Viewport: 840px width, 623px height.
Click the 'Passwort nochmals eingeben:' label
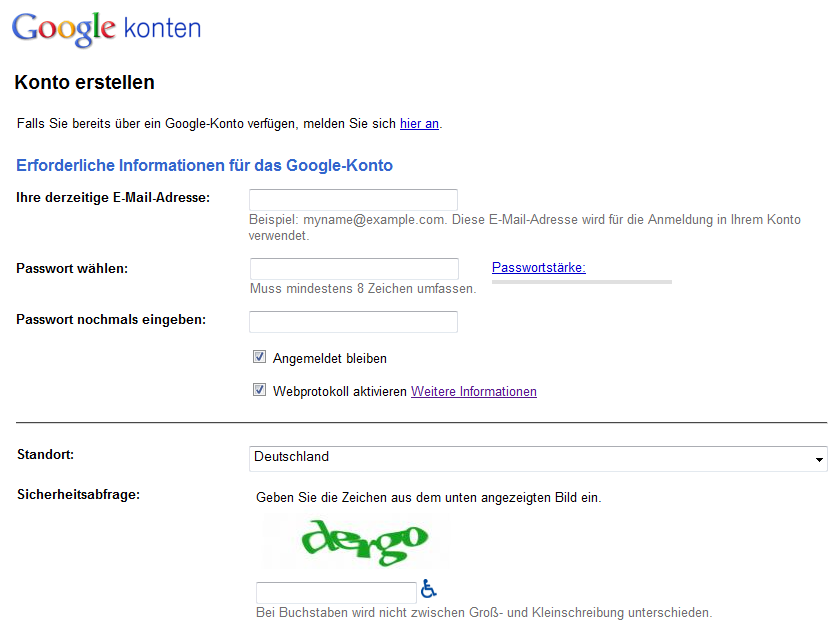coord(111,320)
